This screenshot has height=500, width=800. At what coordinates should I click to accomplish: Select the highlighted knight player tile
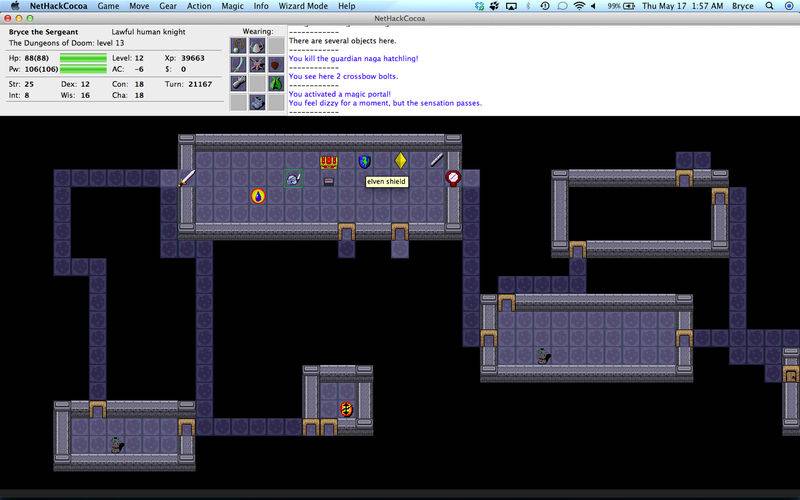pyautogui.click(x=293, y=179)
